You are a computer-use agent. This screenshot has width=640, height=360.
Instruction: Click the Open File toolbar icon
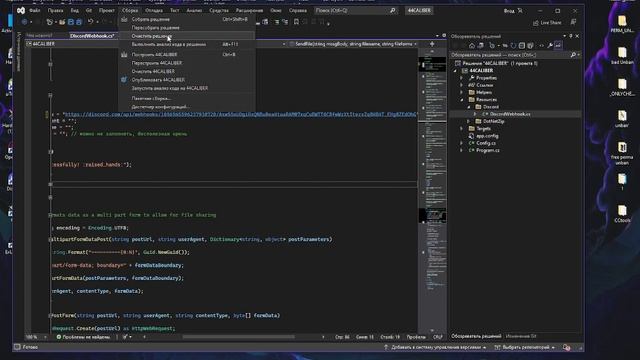tap(62, 22)
